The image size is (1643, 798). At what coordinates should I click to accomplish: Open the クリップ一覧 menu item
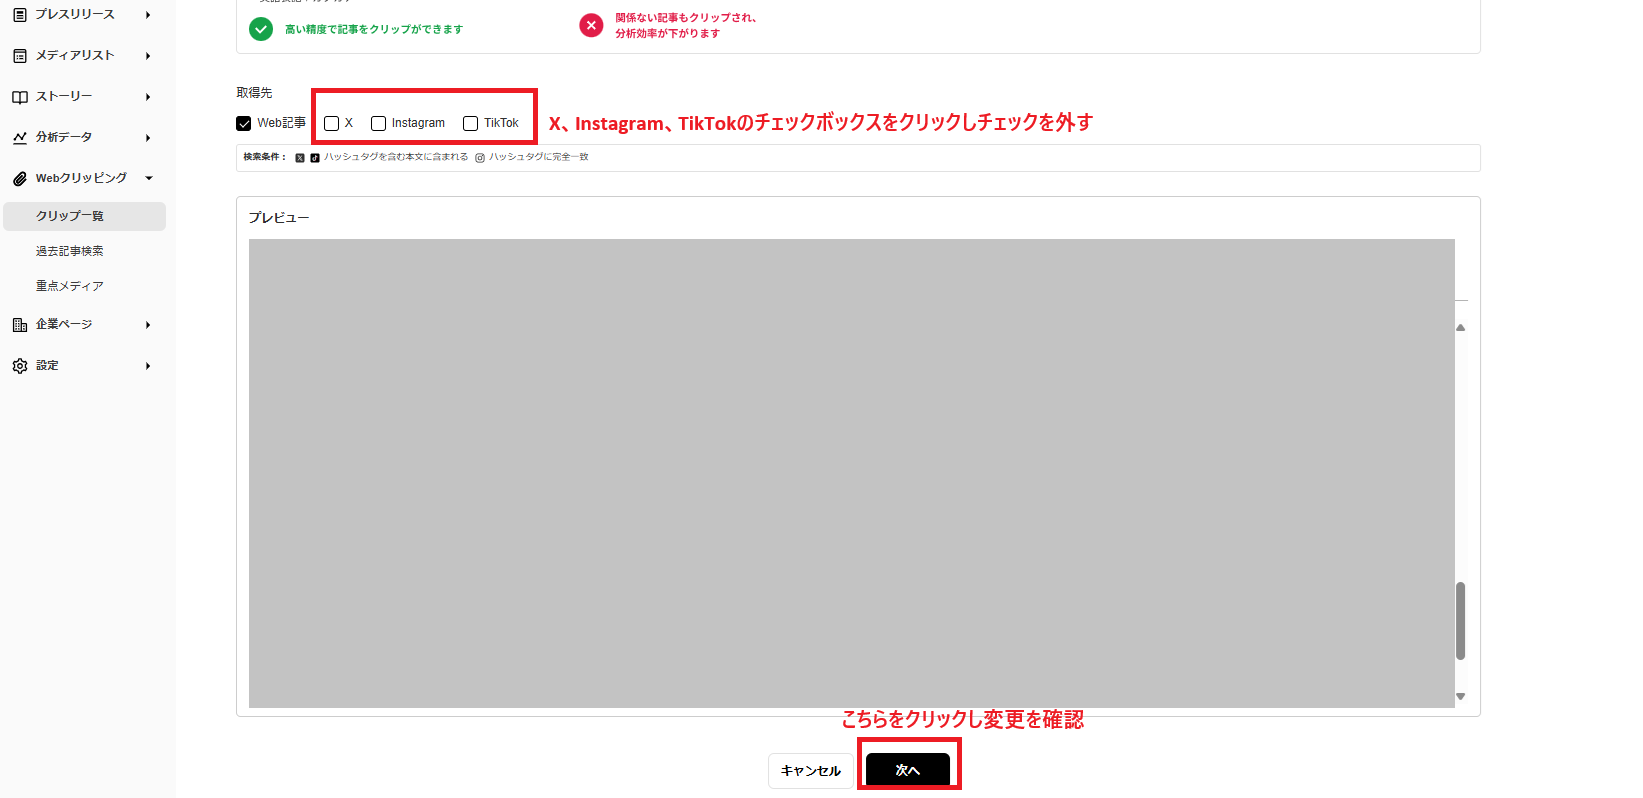(x=84, y=216)
